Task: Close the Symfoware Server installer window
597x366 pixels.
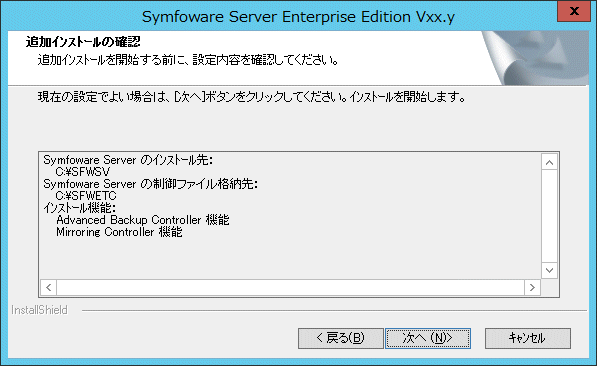Action: 574,11
